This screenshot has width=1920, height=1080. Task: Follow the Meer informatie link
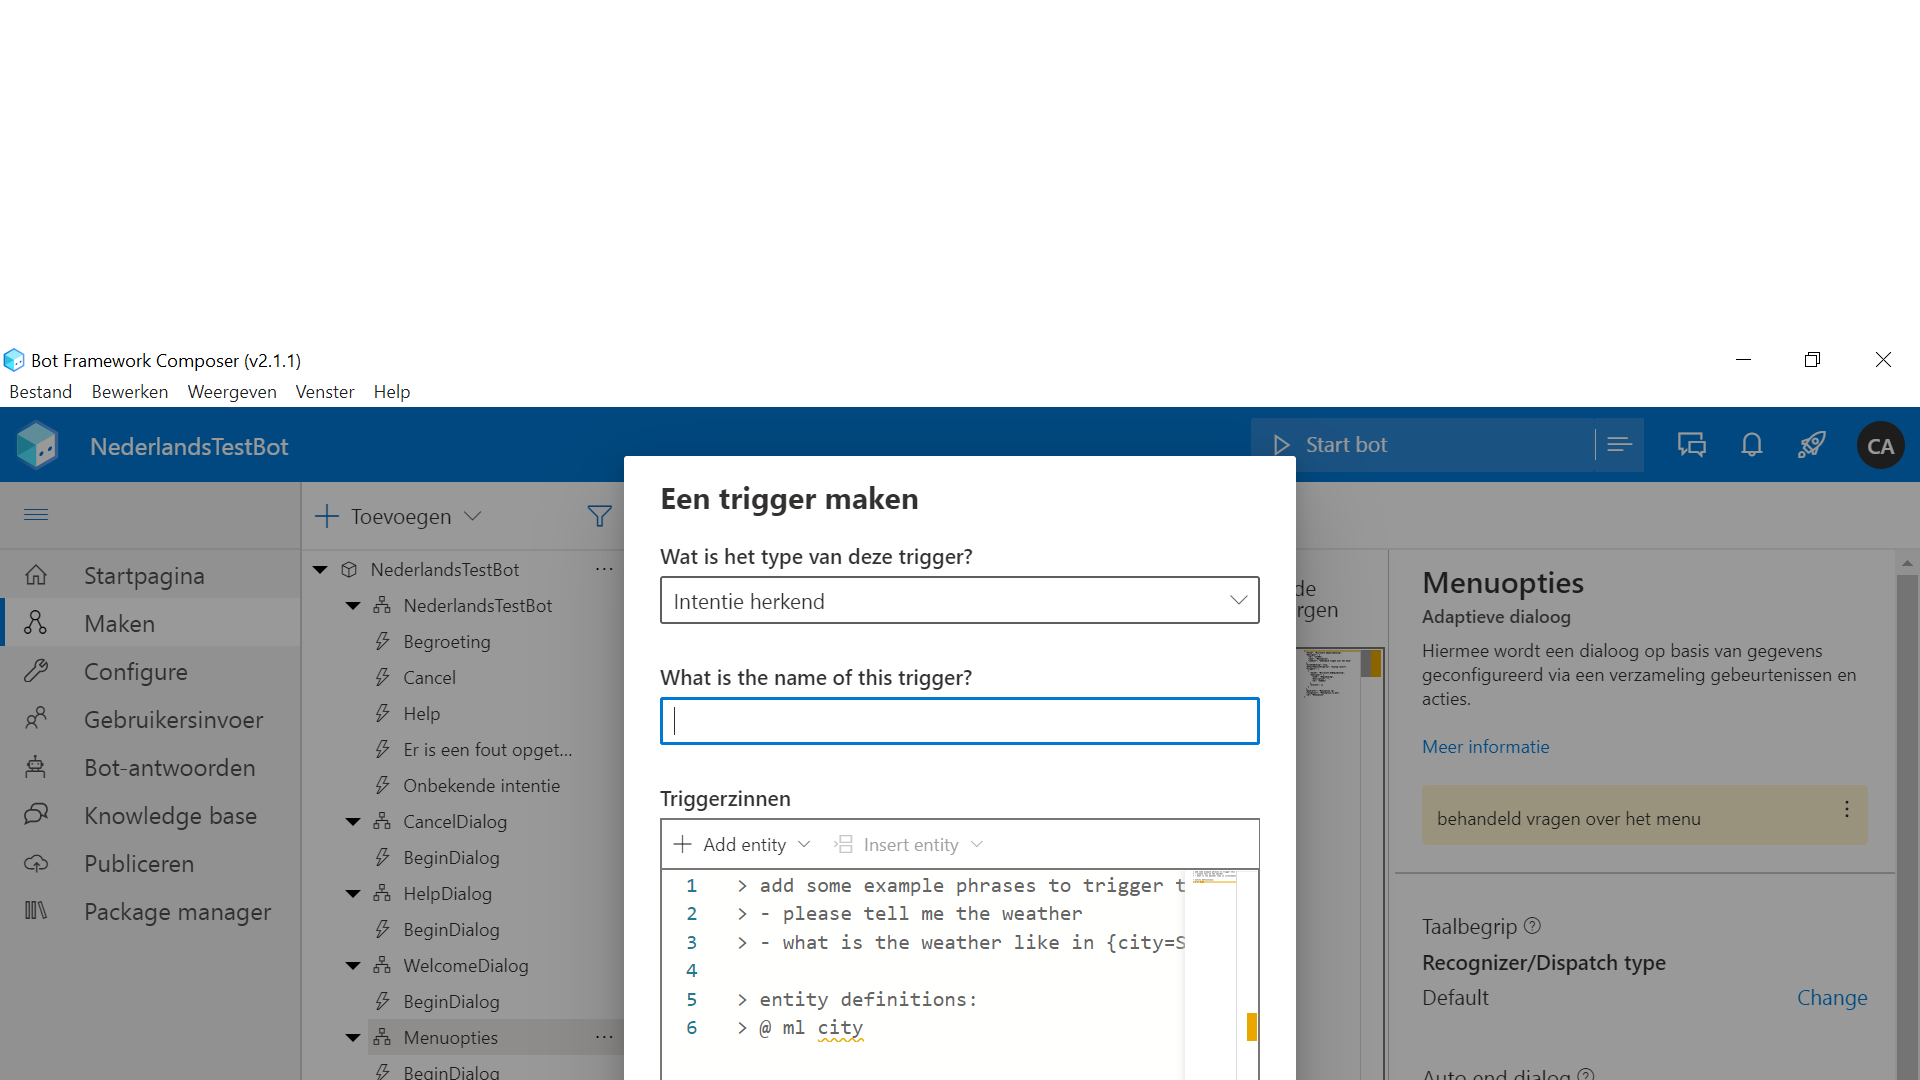pos(1485,747)
